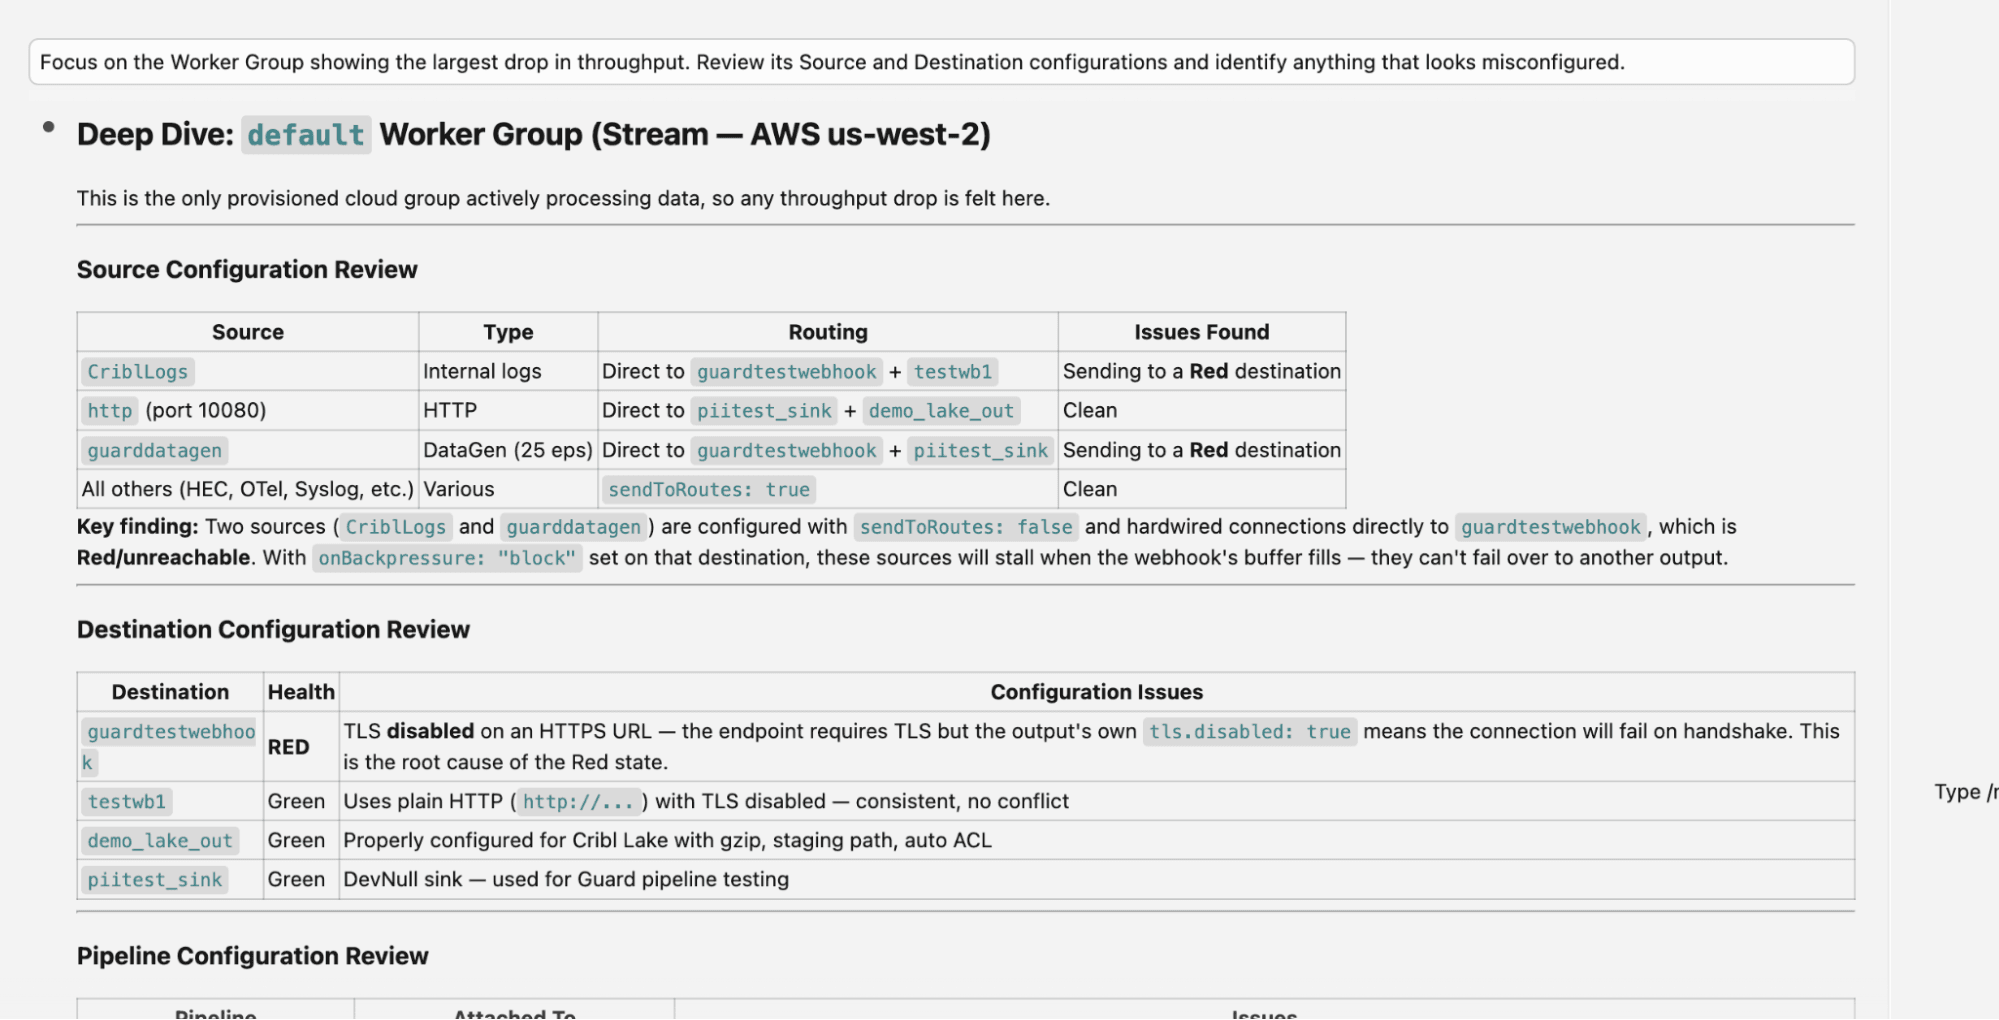Viewport: 1999px width, 1020px height.
Task: Click 'Clean' in the All others row
Action: point(1090,489)
